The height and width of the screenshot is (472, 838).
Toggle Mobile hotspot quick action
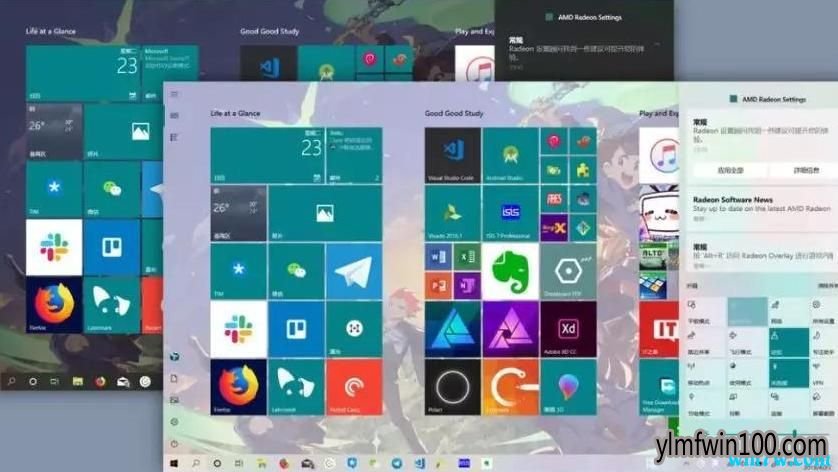pyautogui.click(x=705, y=374)
